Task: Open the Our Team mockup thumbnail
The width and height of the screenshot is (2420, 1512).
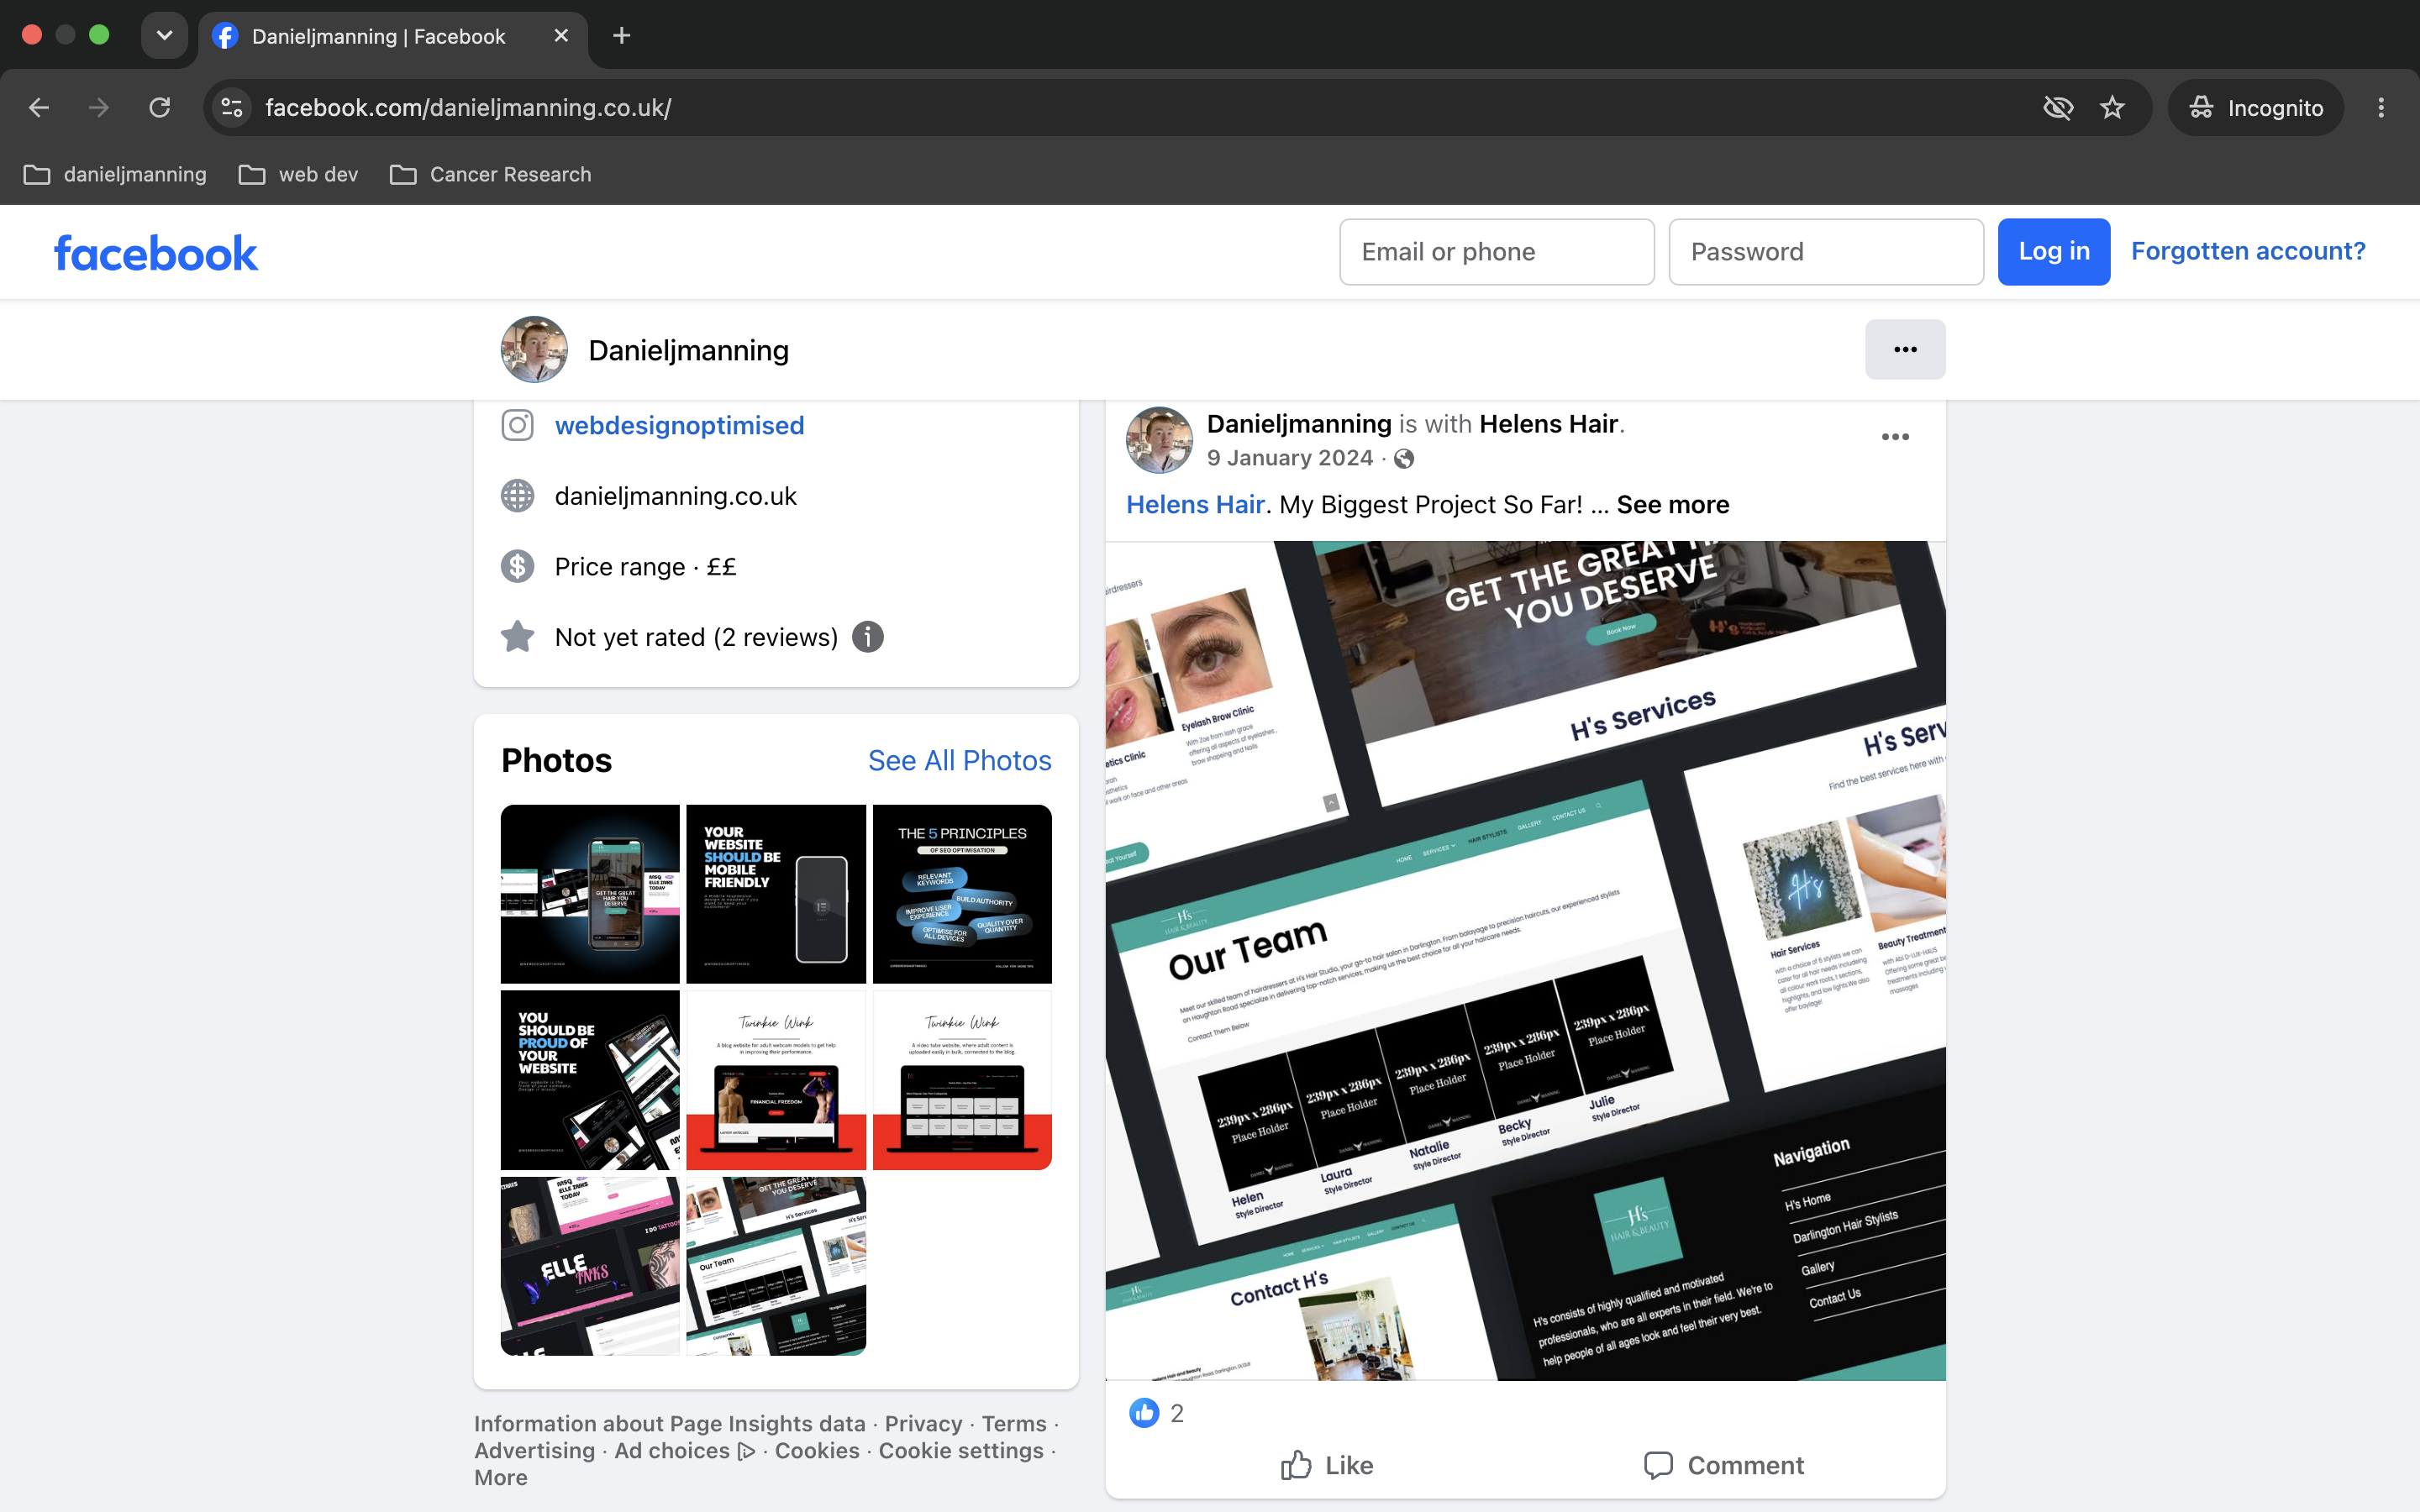Action: (x=776, y=1266)
